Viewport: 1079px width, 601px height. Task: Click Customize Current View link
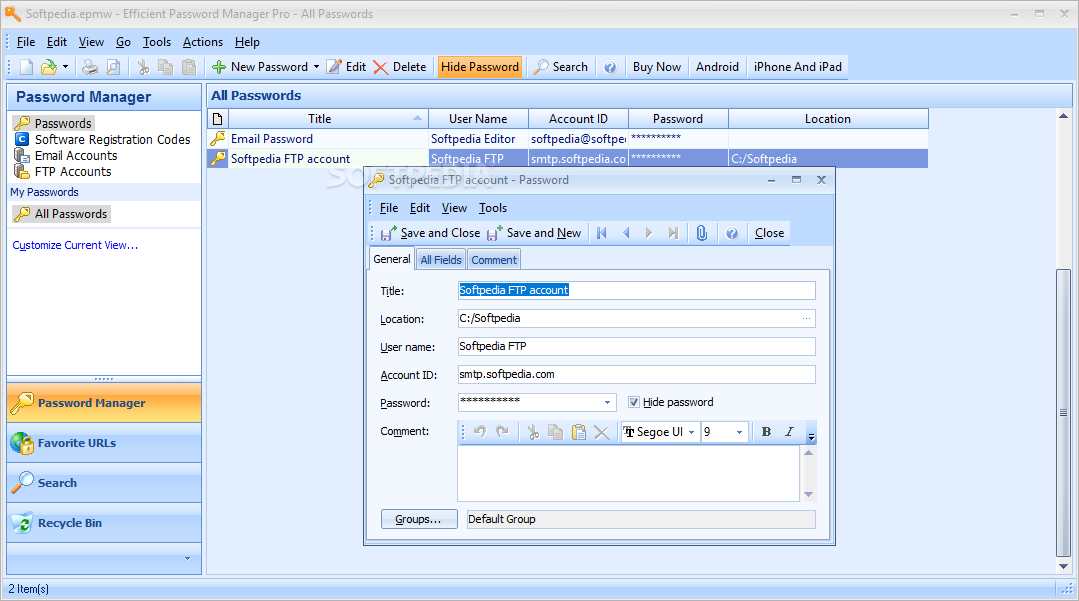coord(75,245)
